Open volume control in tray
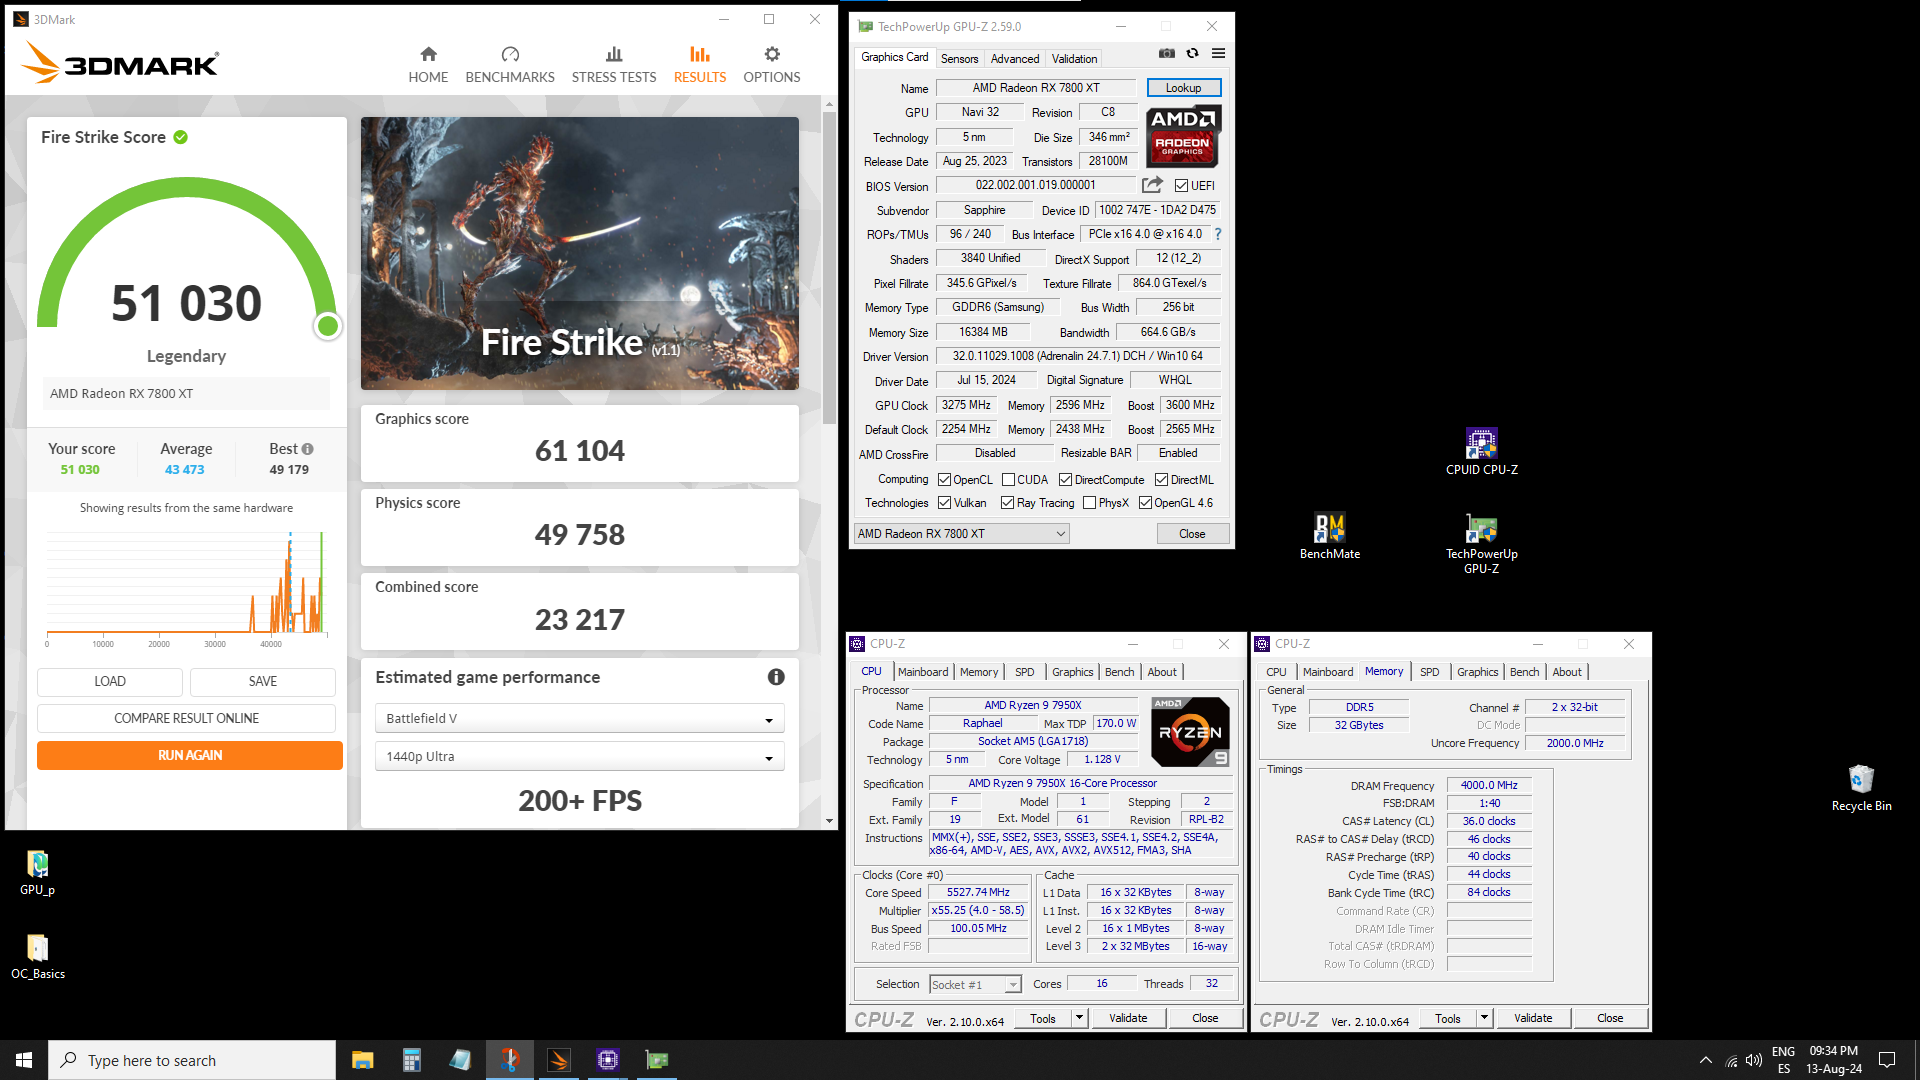The width and height of the screenshot is (1920, 1080). click(1754, 1060)
